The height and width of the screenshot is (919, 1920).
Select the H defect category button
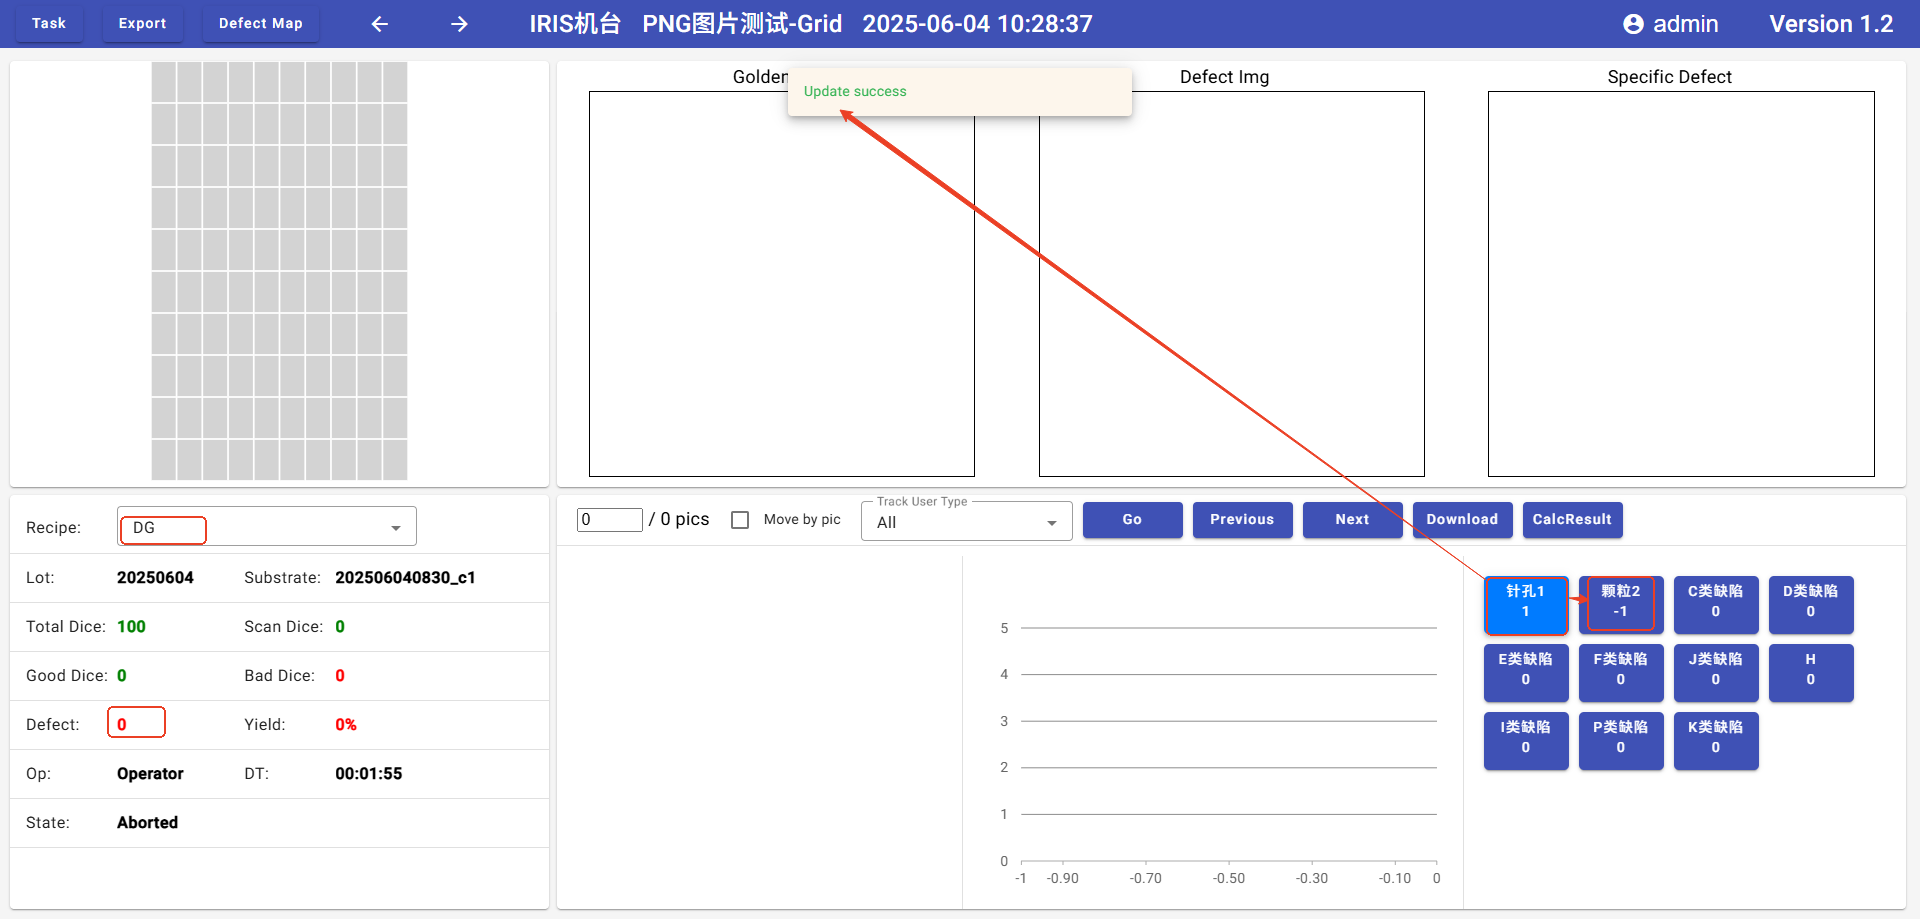1811,673
